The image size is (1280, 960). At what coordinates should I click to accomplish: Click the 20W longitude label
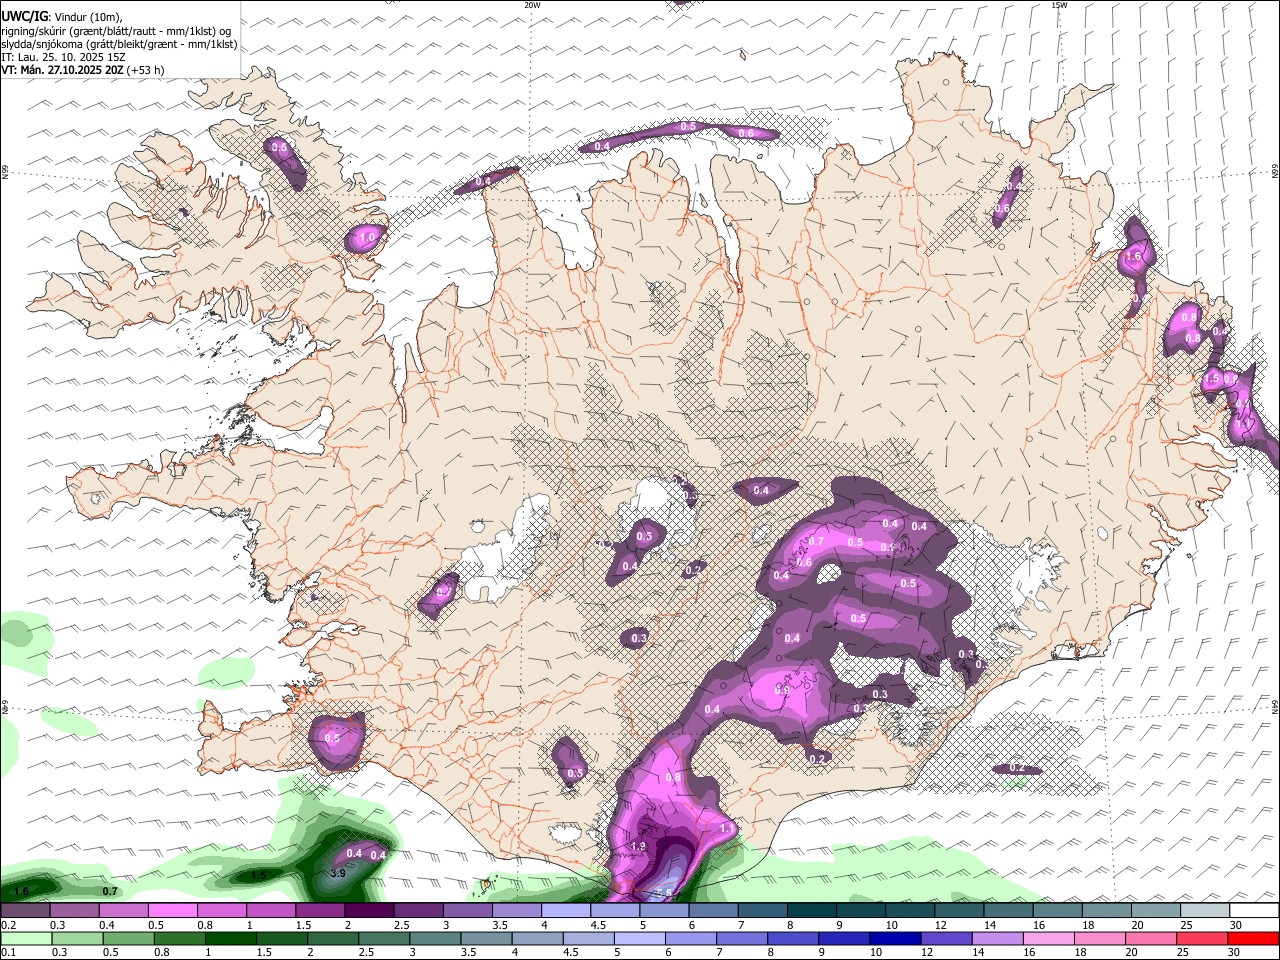[532, 5]
